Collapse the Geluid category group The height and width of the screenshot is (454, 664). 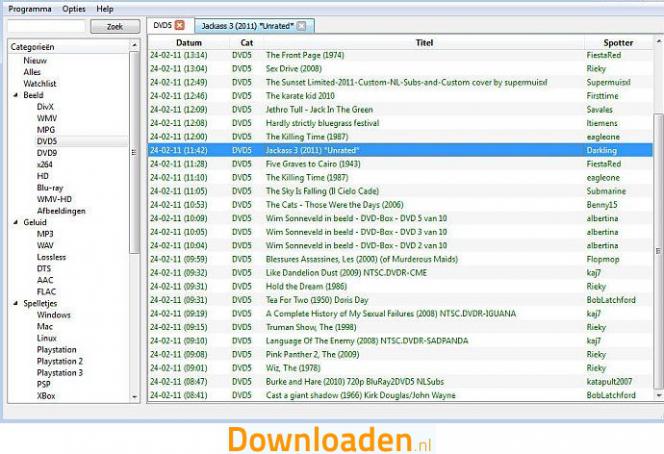(x=15, y=222)
